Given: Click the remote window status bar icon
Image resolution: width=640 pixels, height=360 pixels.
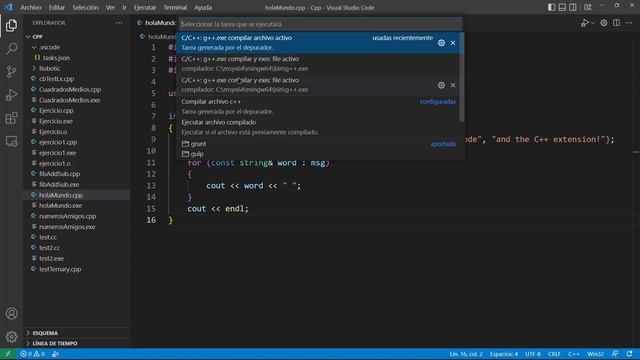Looking at the screenshot, I should click(7, 354).
